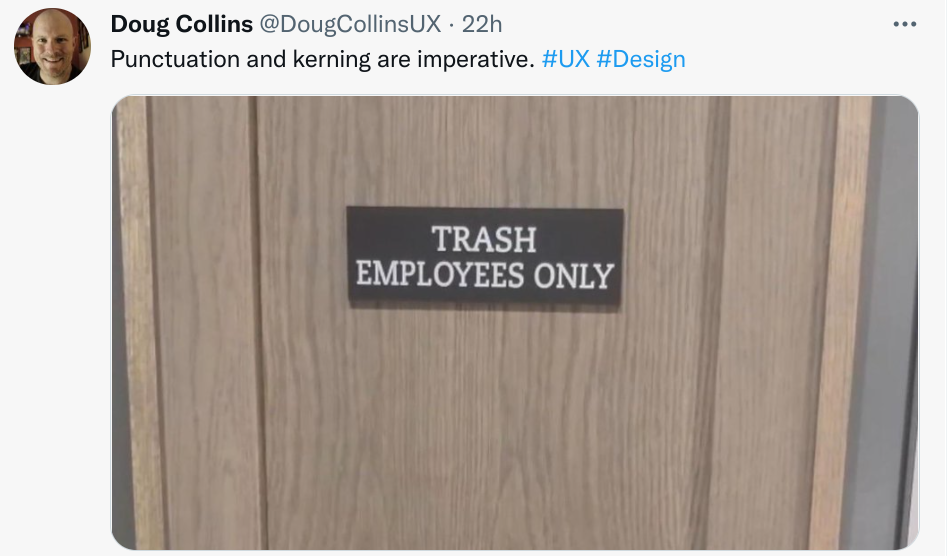
Task: Click the word TRASH on the sign
Action: click(484, 239)
